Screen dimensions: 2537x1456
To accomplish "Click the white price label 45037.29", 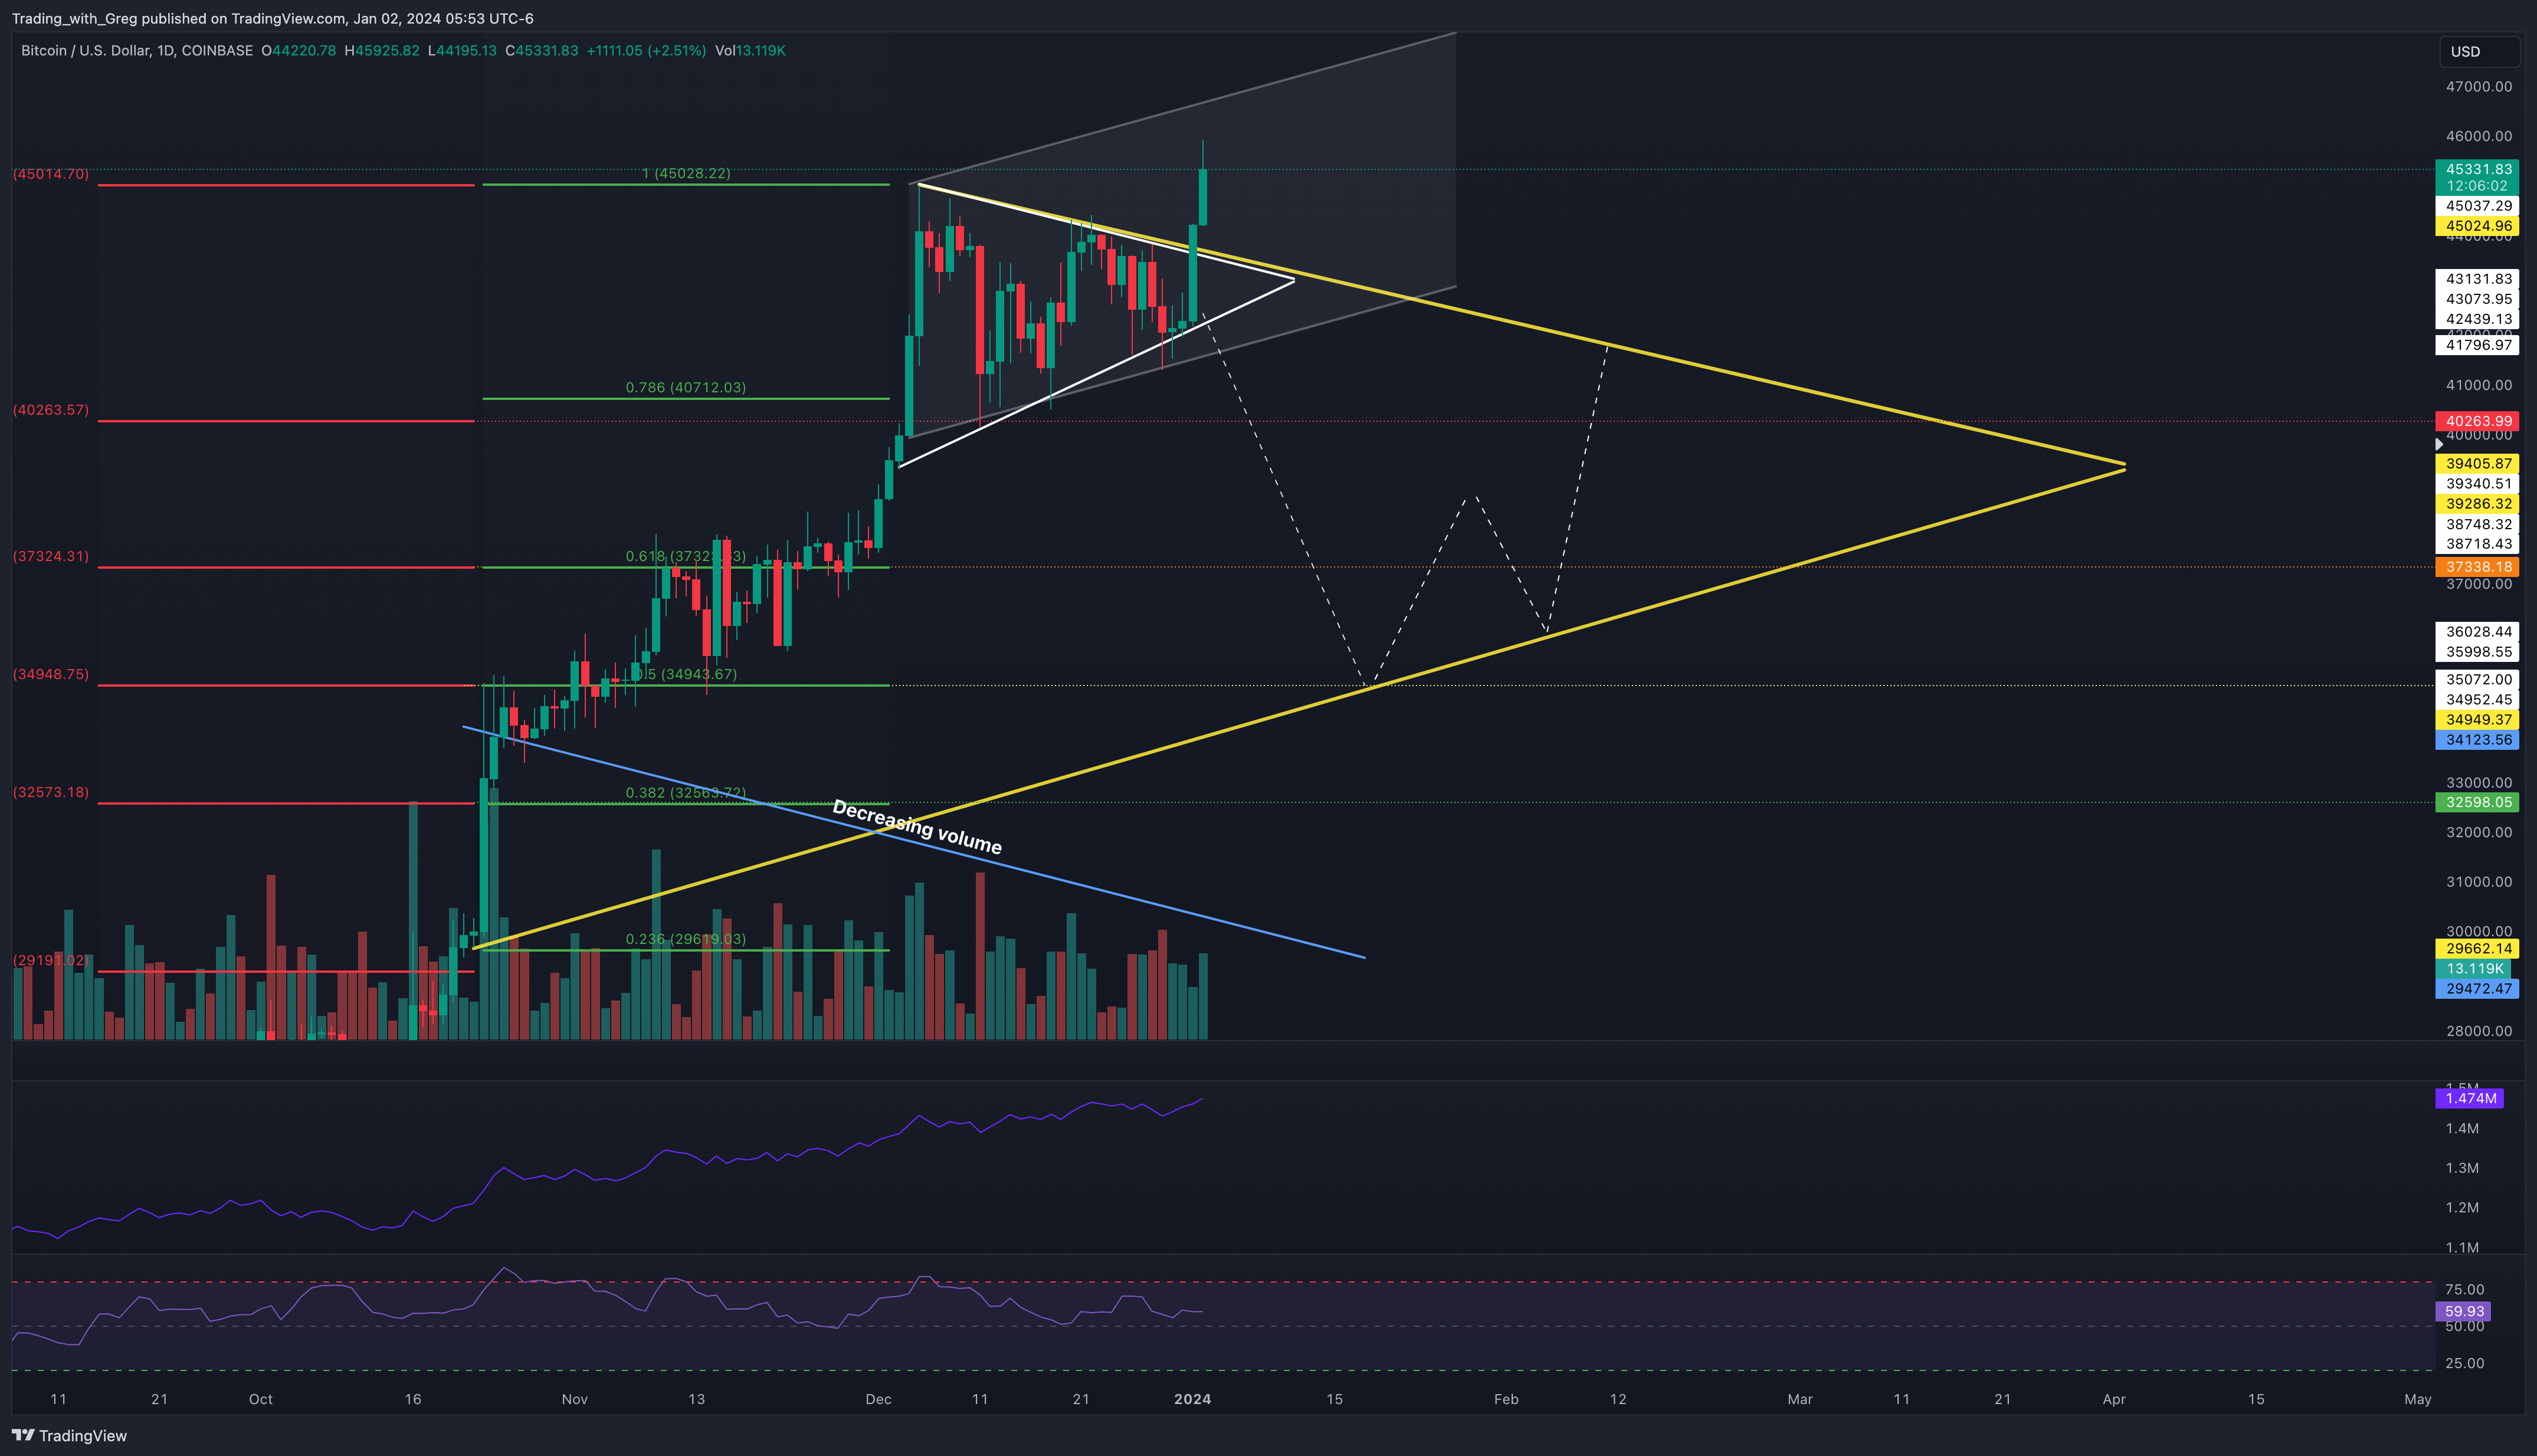I will click(x=2476, y=206).
